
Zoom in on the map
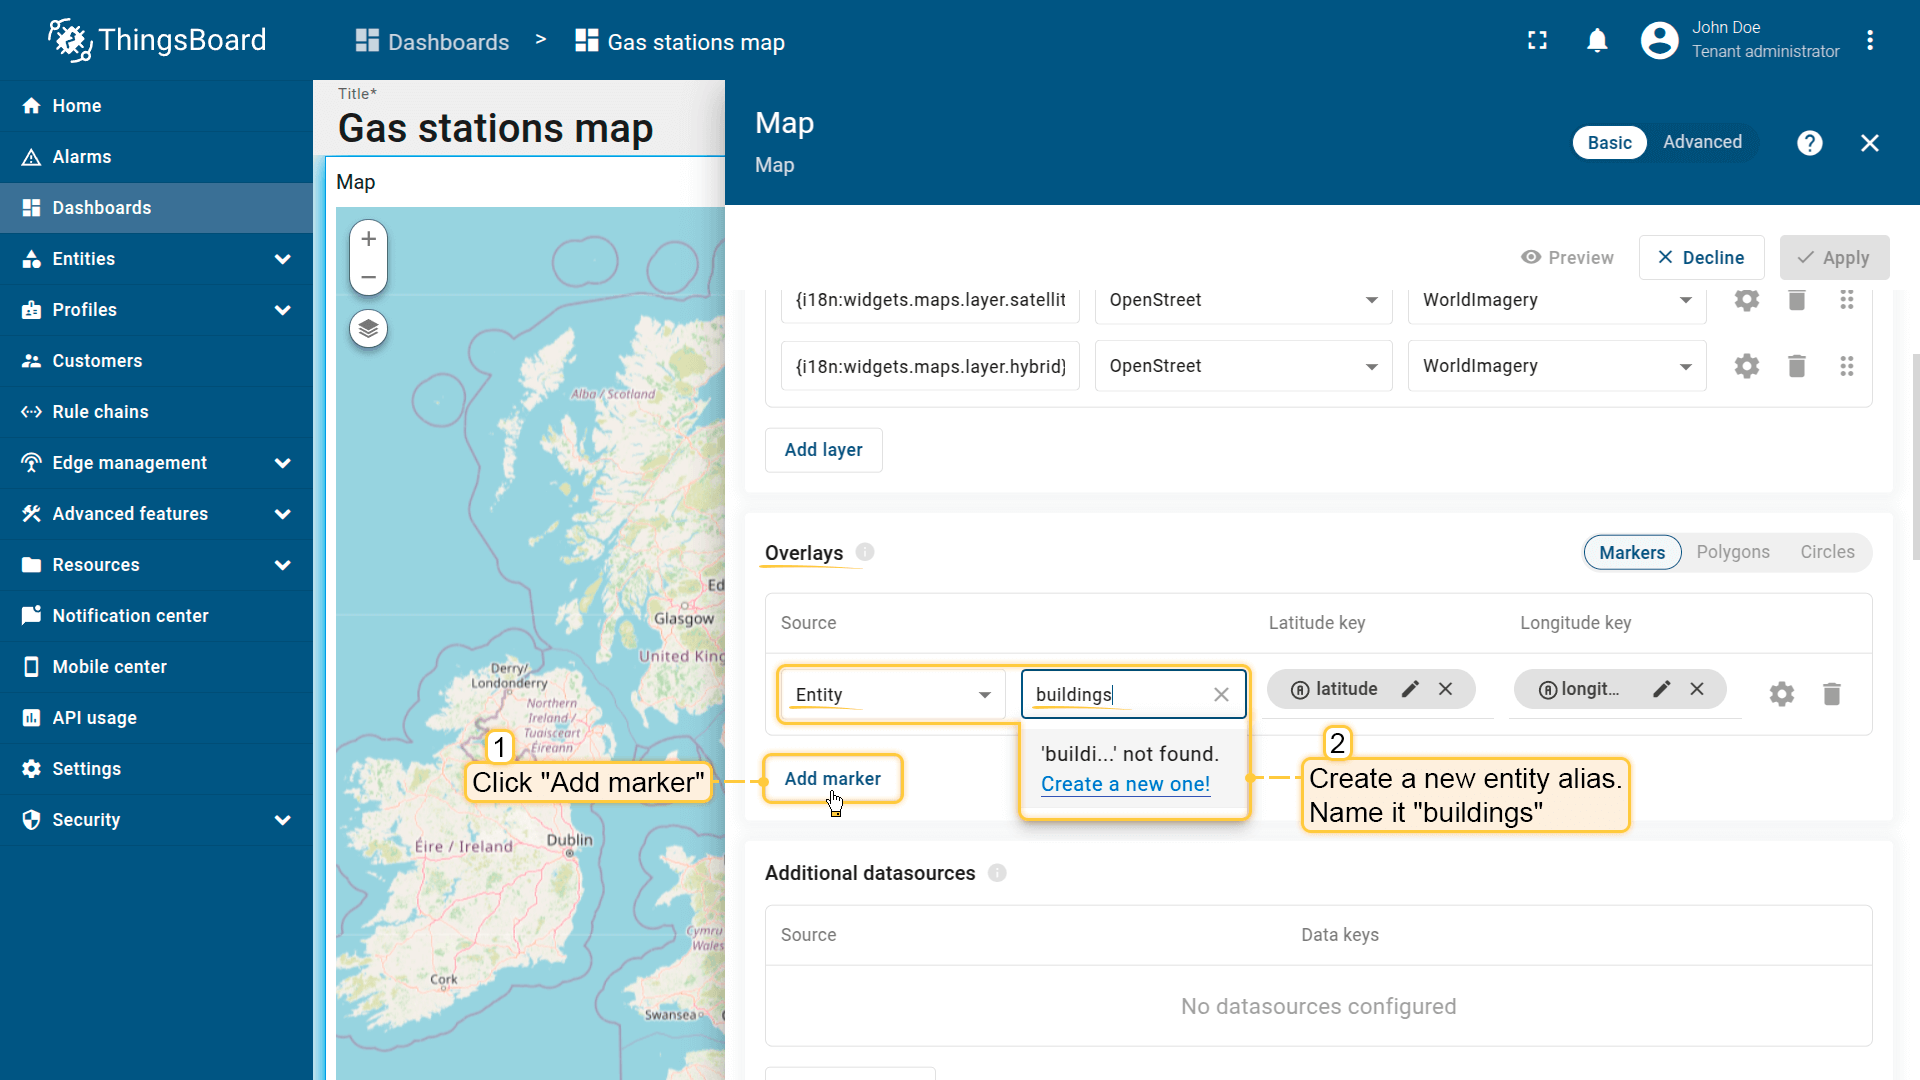click(x=368, y=239)
